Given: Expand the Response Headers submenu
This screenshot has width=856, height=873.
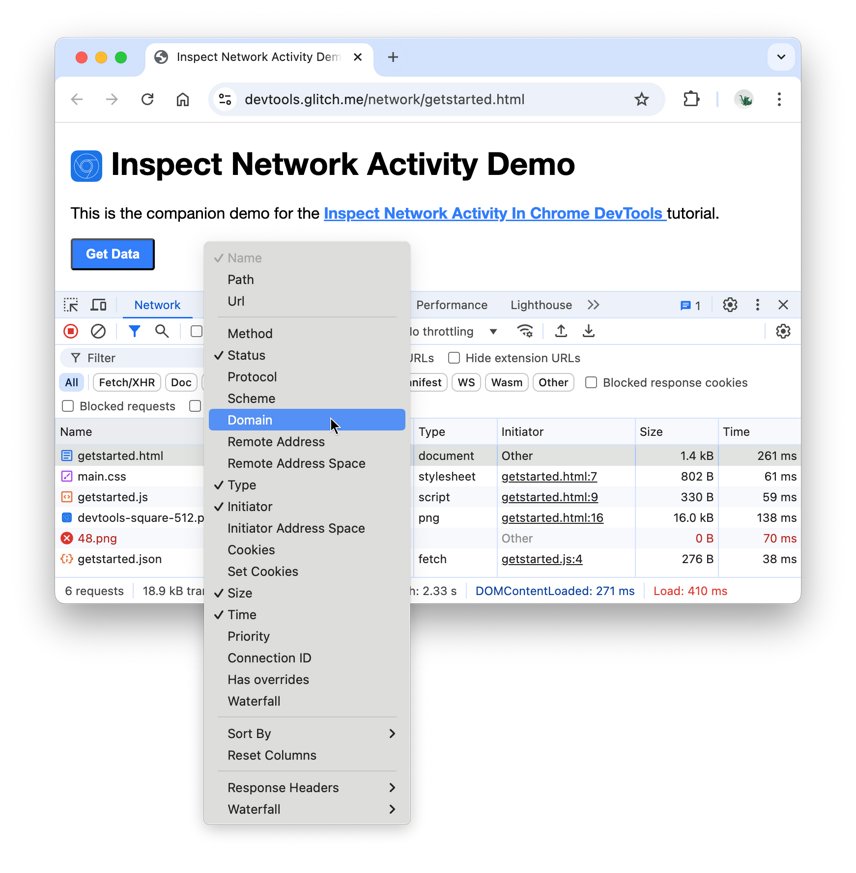Looking at the screenshot, I should pyautogui.click(x=307, y=788).
